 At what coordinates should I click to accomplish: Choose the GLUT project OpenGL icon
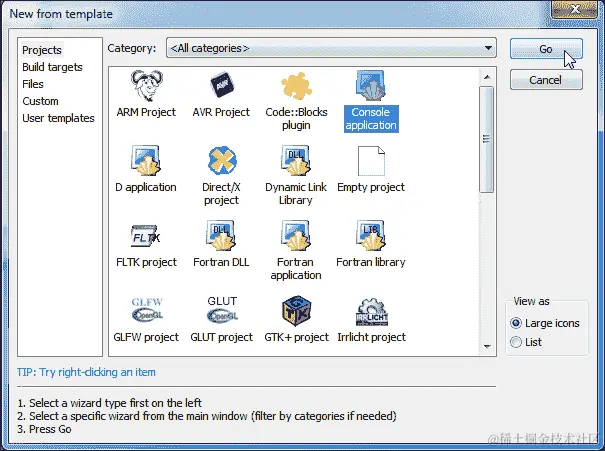[x=222, y=310]
